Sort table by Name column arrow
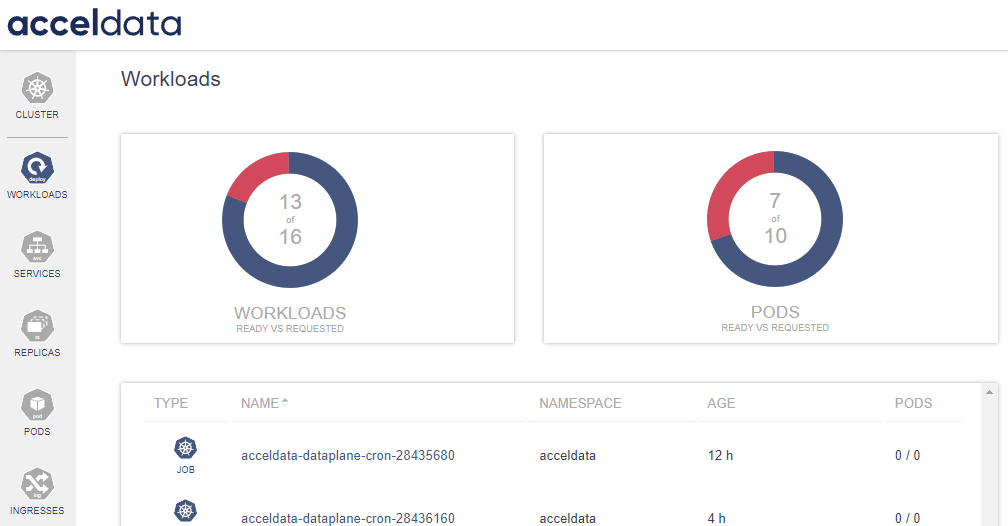 point(285,403)
